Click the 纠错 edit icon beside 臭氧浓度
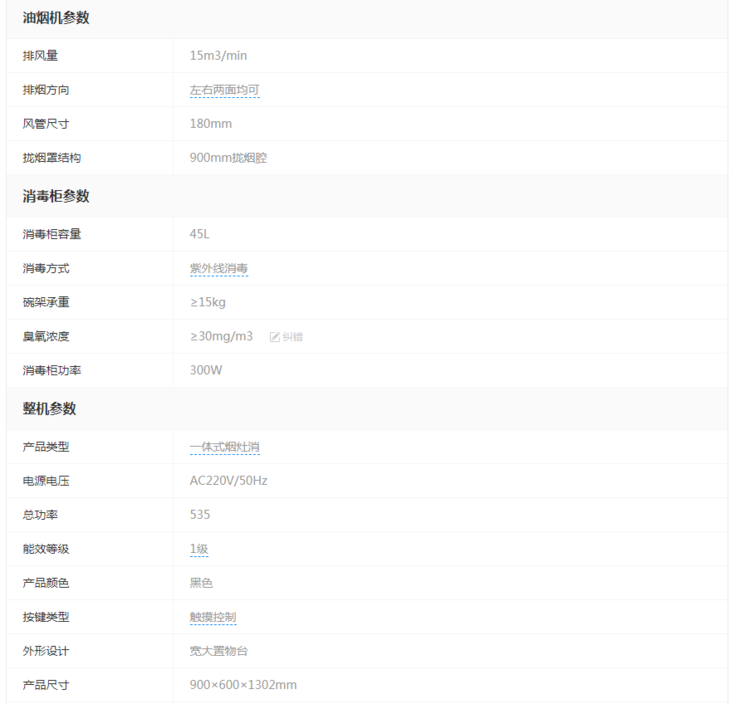Viewport: 730px width, 704px height. (x=286, y=337)
